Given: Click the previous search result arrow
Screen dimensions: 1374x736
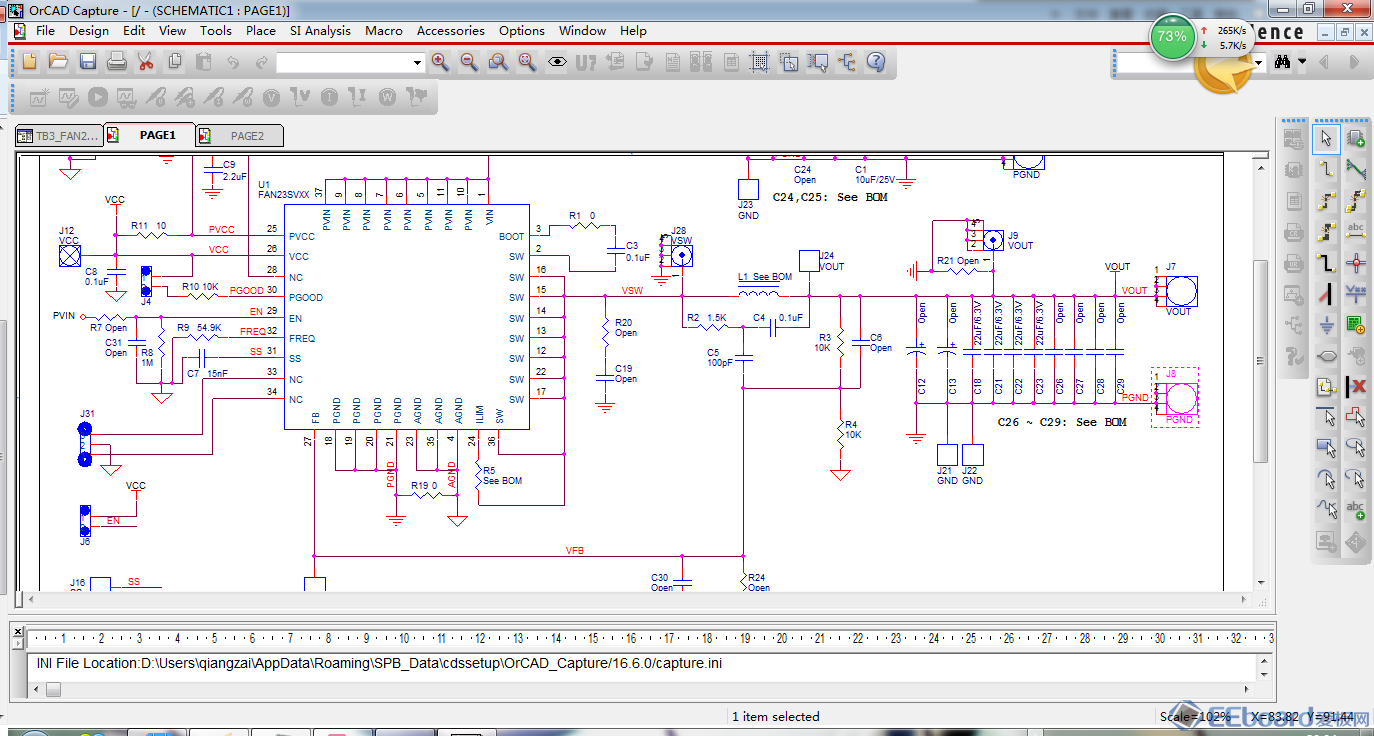Looking at the screenshot, I should [1324, 62].
